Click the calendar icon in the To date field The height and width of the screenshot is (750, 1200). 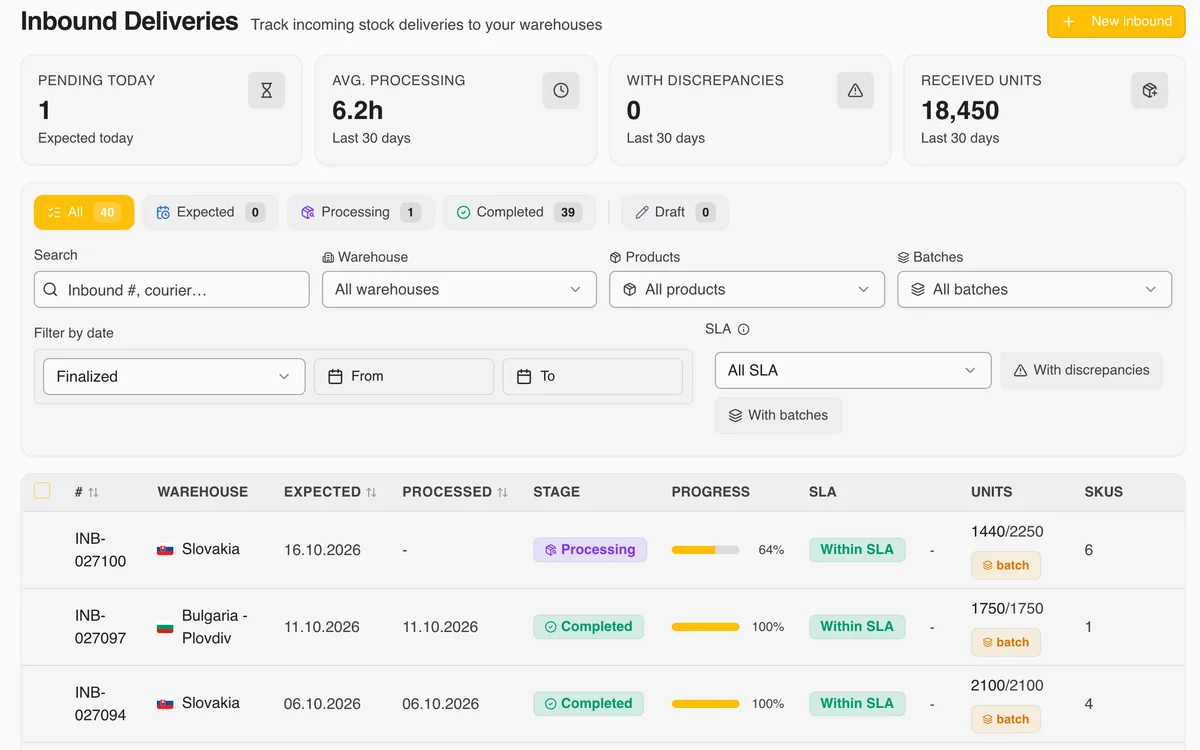pyautogui.click(x=524, y=376)
